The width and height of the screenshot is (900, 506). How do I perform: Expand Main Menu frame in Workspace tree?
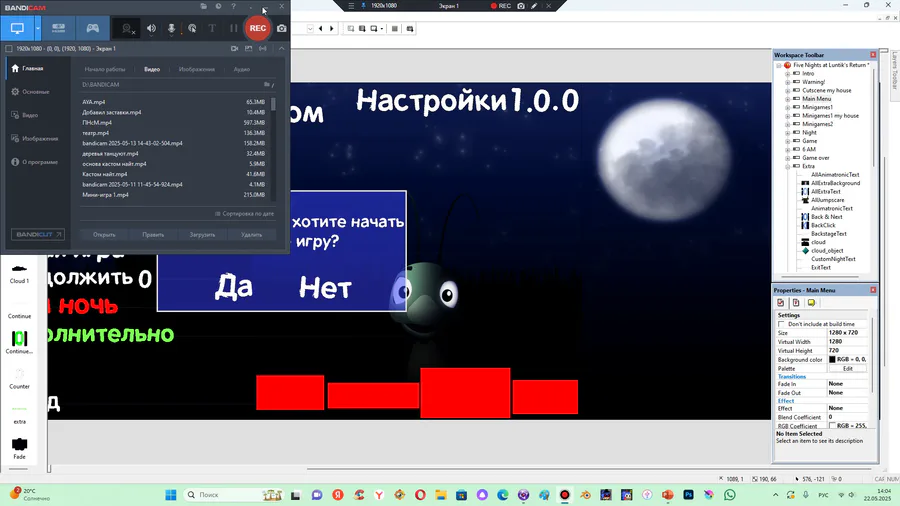coord(788,99)
